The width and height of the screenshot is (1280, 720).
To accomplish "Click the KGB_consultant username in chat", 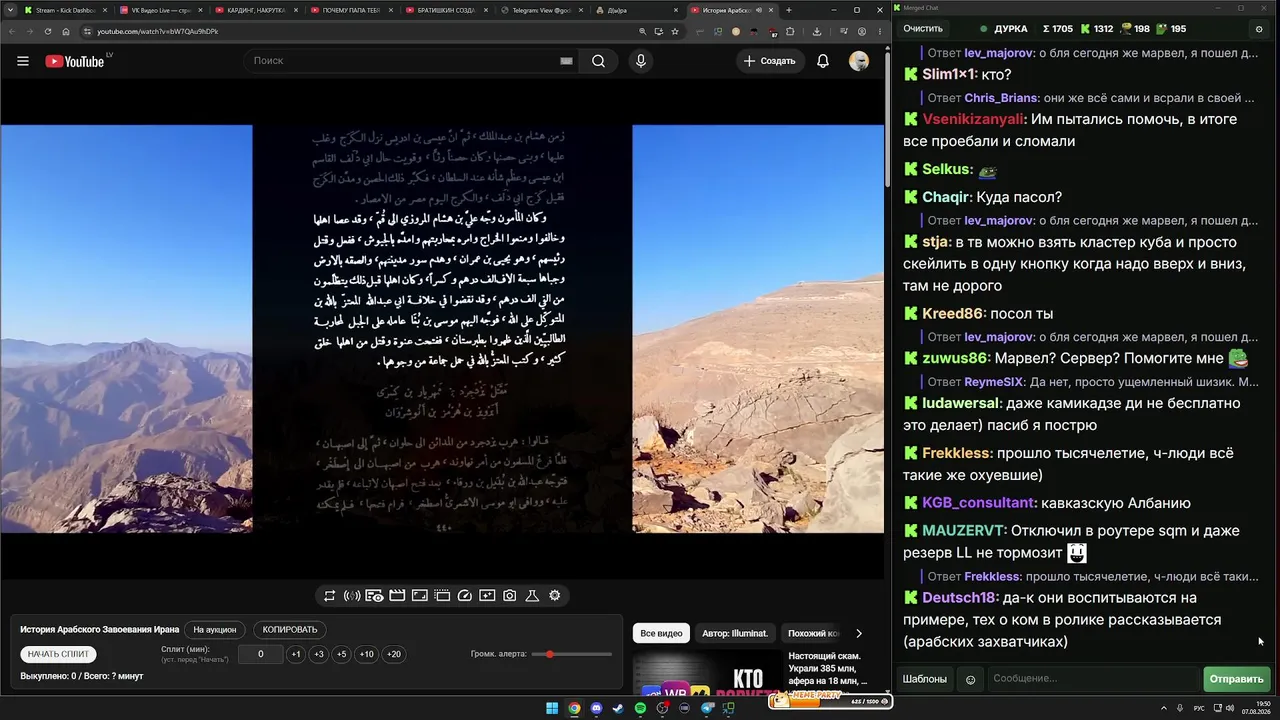I will point(978,503).
